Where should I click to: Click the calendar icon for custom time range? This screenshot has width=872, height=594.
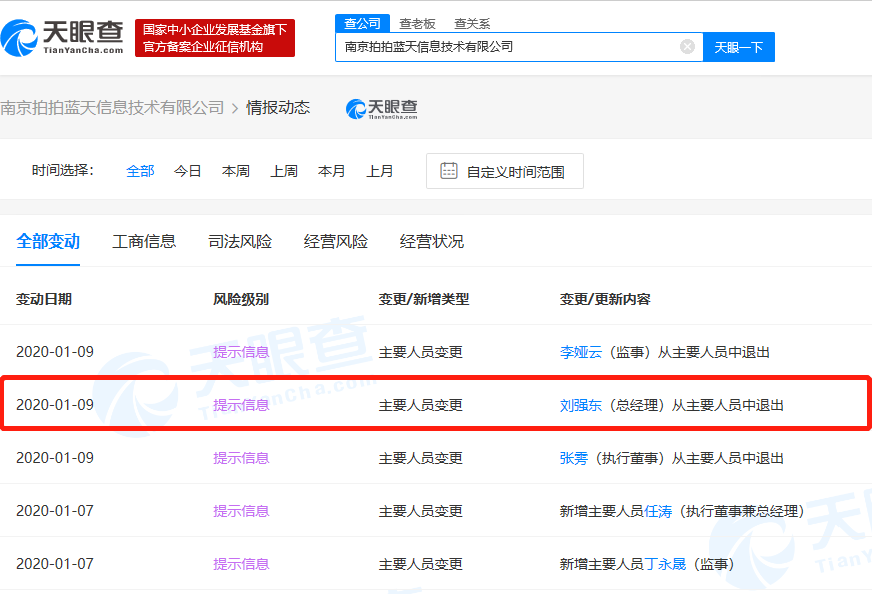point(449,171)
